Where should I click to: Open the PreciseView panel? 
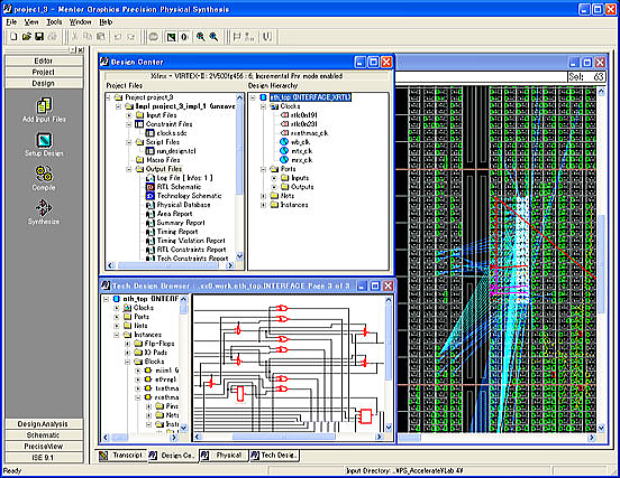(43, 446)
